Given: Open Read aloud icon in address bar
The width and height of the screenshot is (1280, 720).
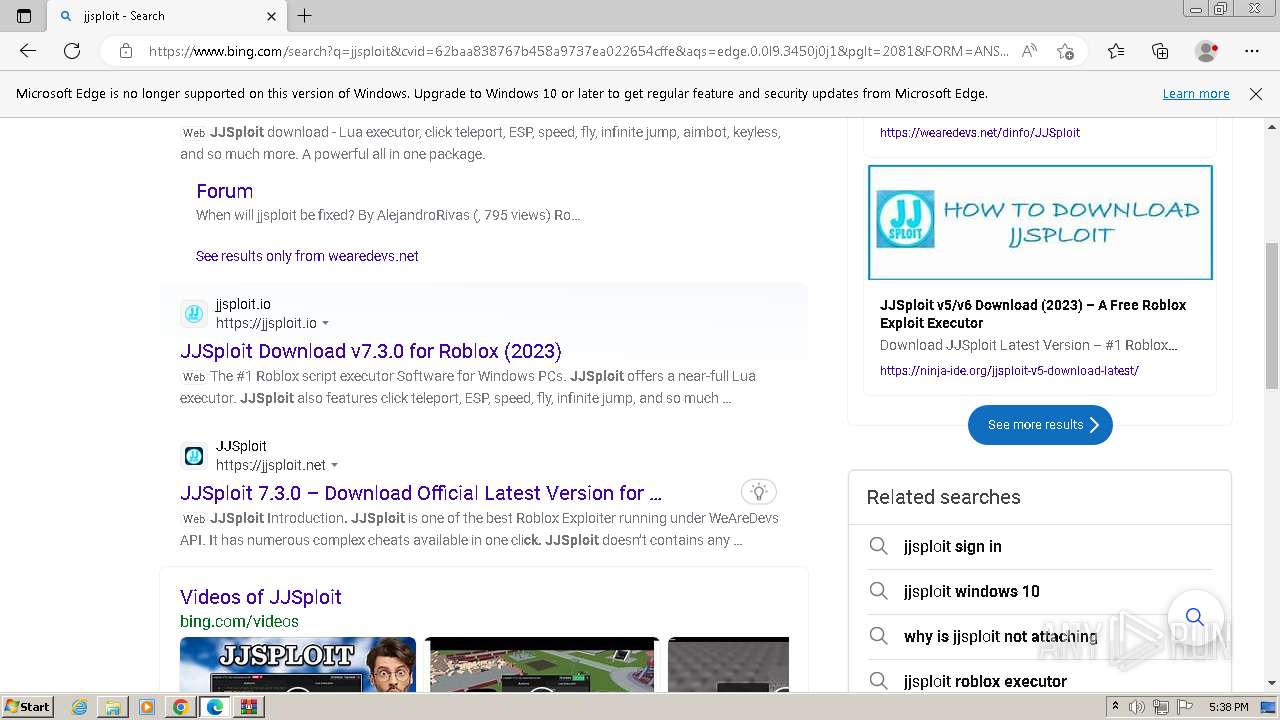Looking at the screenshot, I should [1029, 51].
